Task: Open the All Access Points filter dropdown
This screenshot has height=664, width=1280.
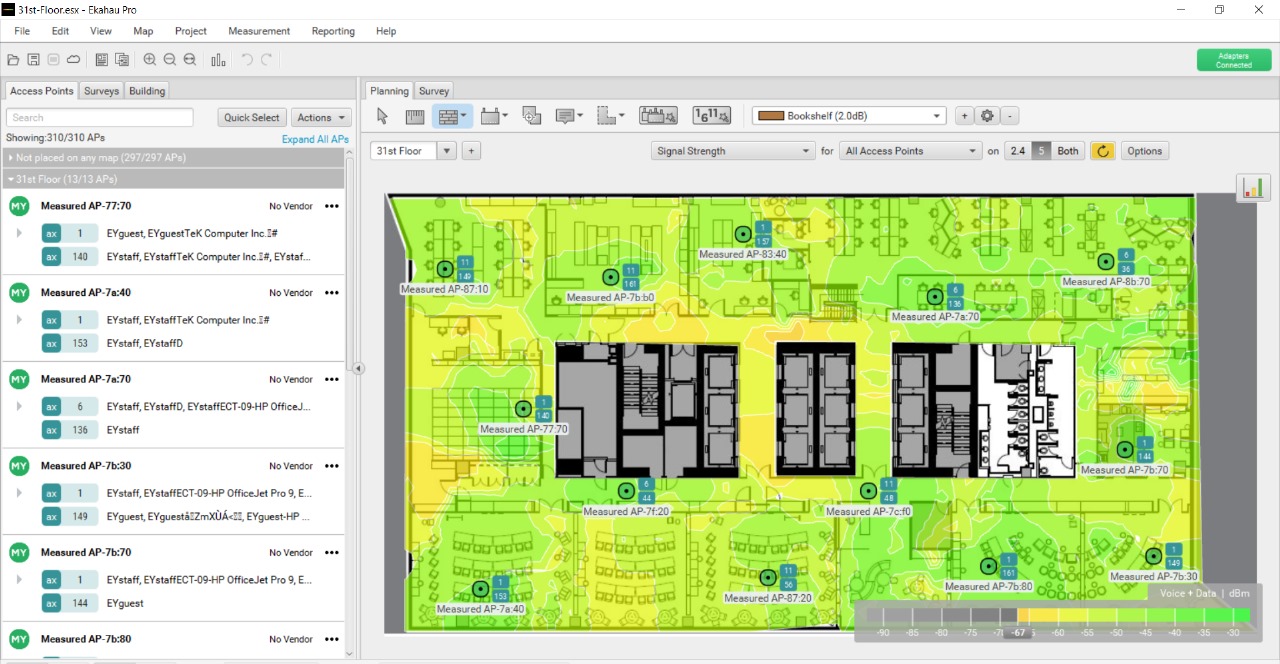Action: pos(911,151)
